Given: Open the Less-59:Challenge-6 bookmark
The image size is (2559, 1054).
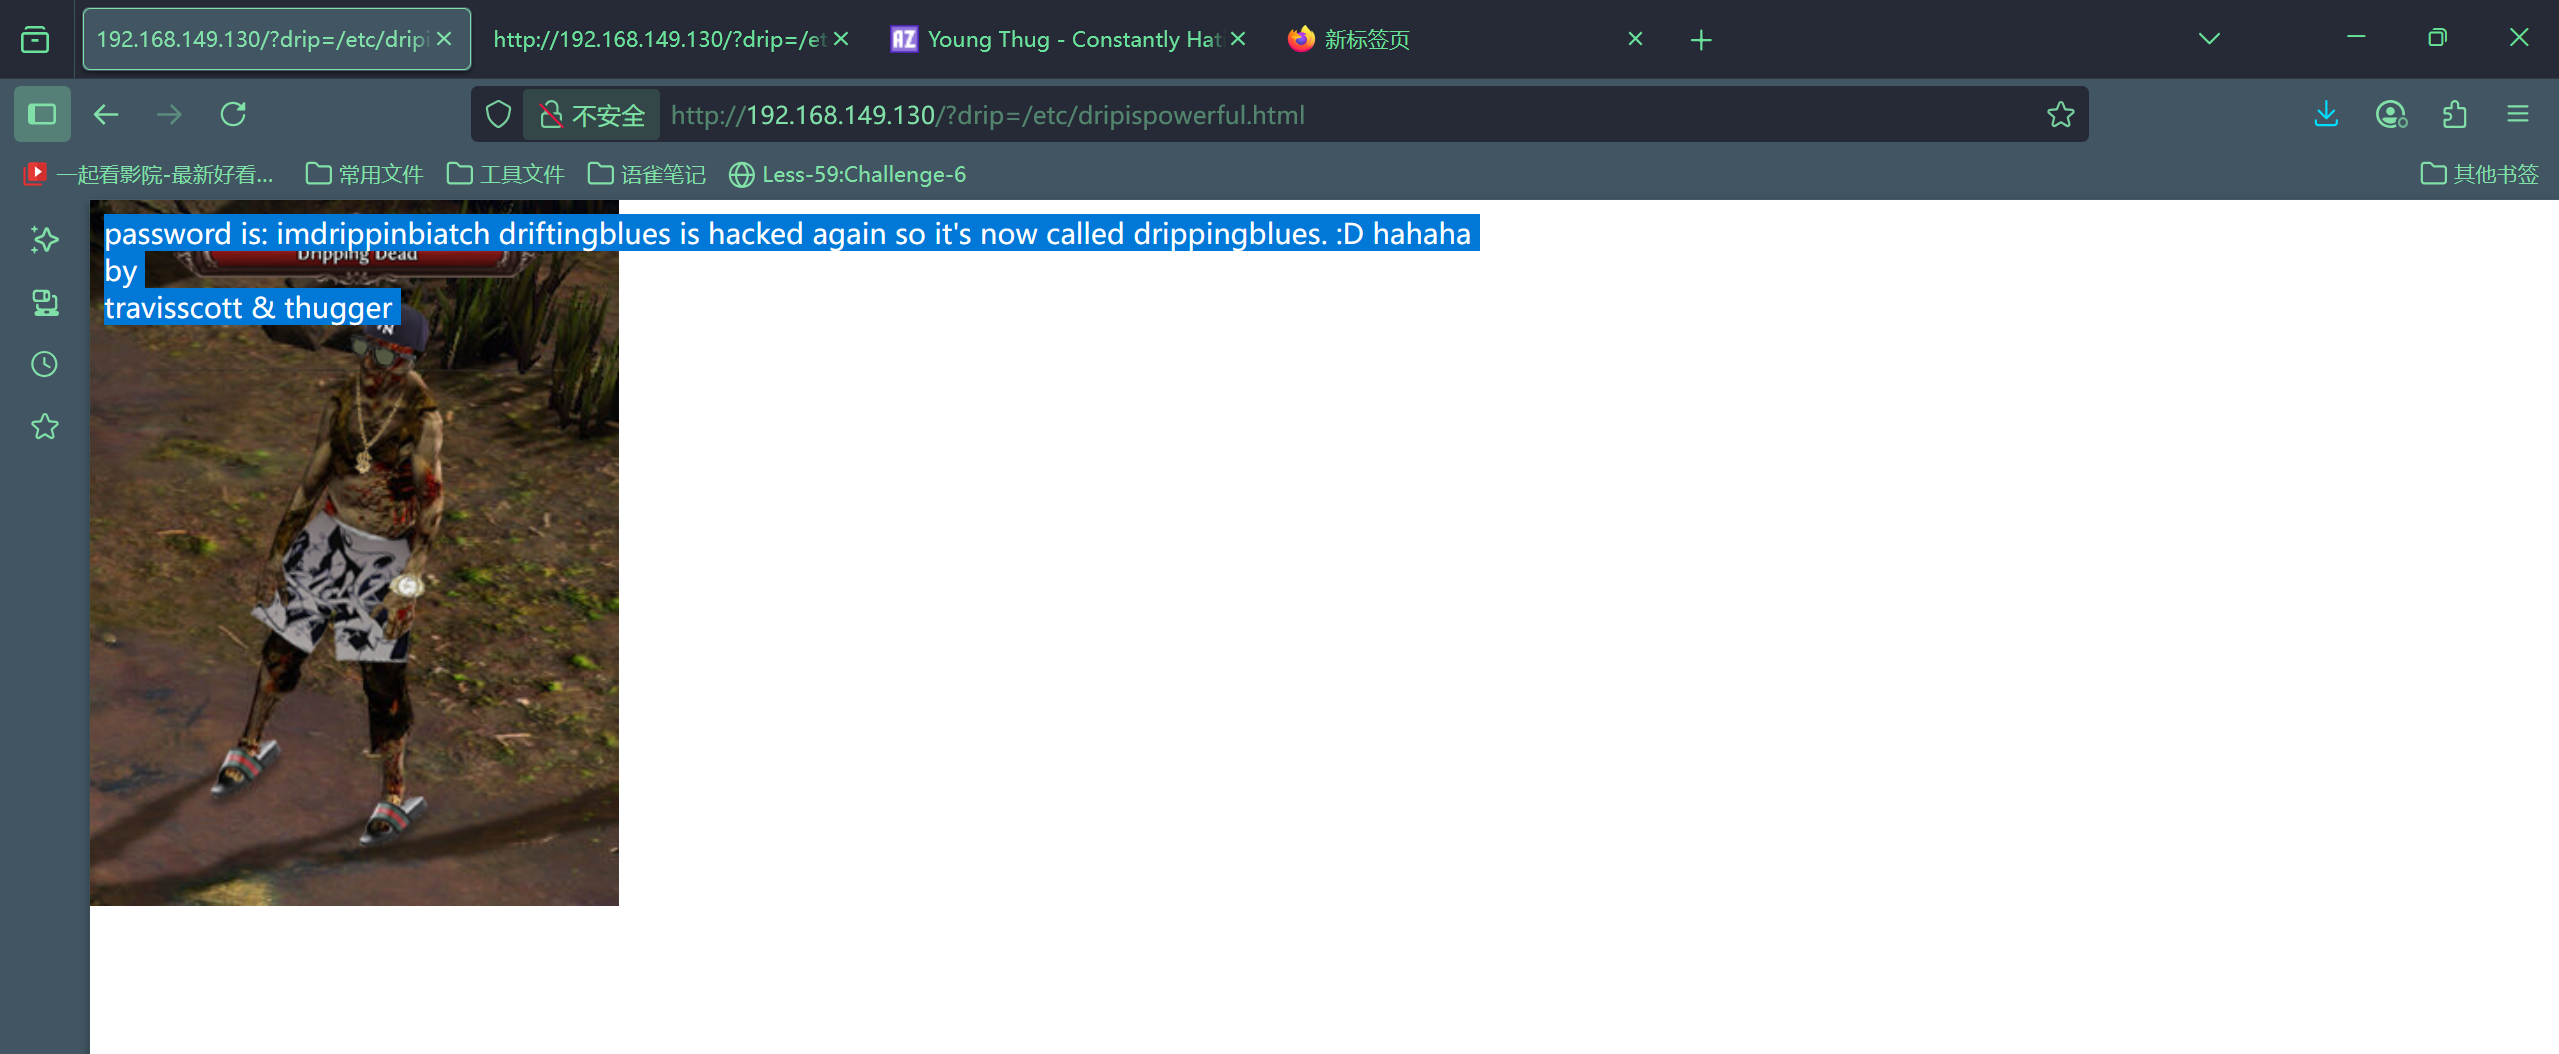Looking at the screenshot, I should (847, 174).
